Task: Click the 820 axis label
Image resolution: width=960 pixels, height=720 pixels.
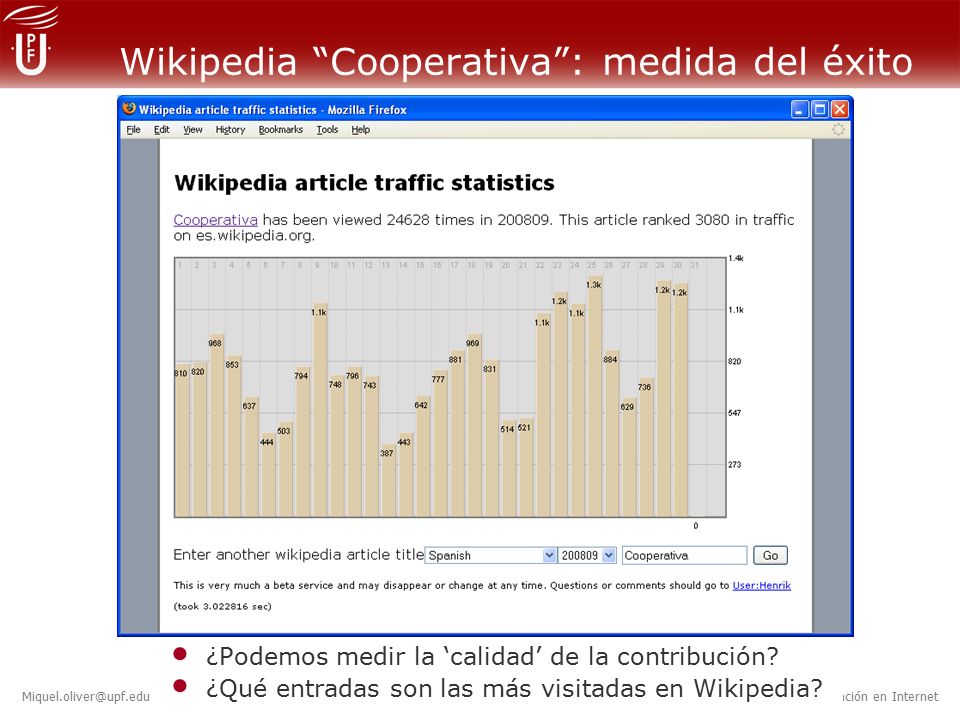Action: click(734, 361)
